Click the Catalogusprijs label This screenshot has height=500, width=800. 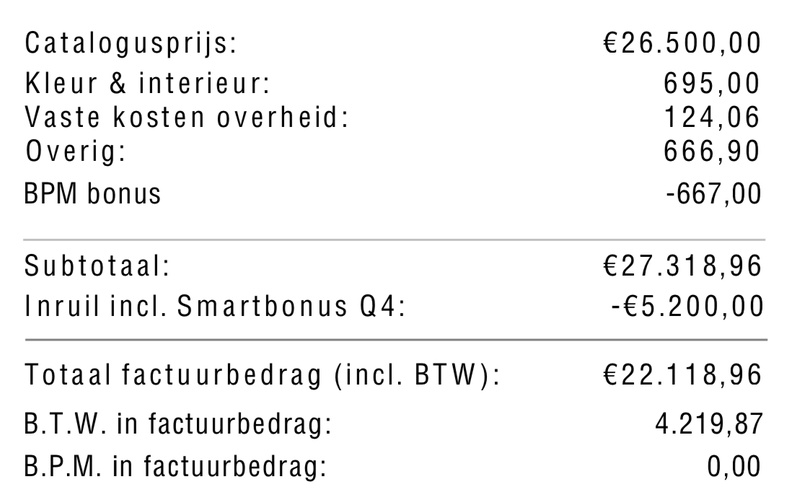point(132,45)
